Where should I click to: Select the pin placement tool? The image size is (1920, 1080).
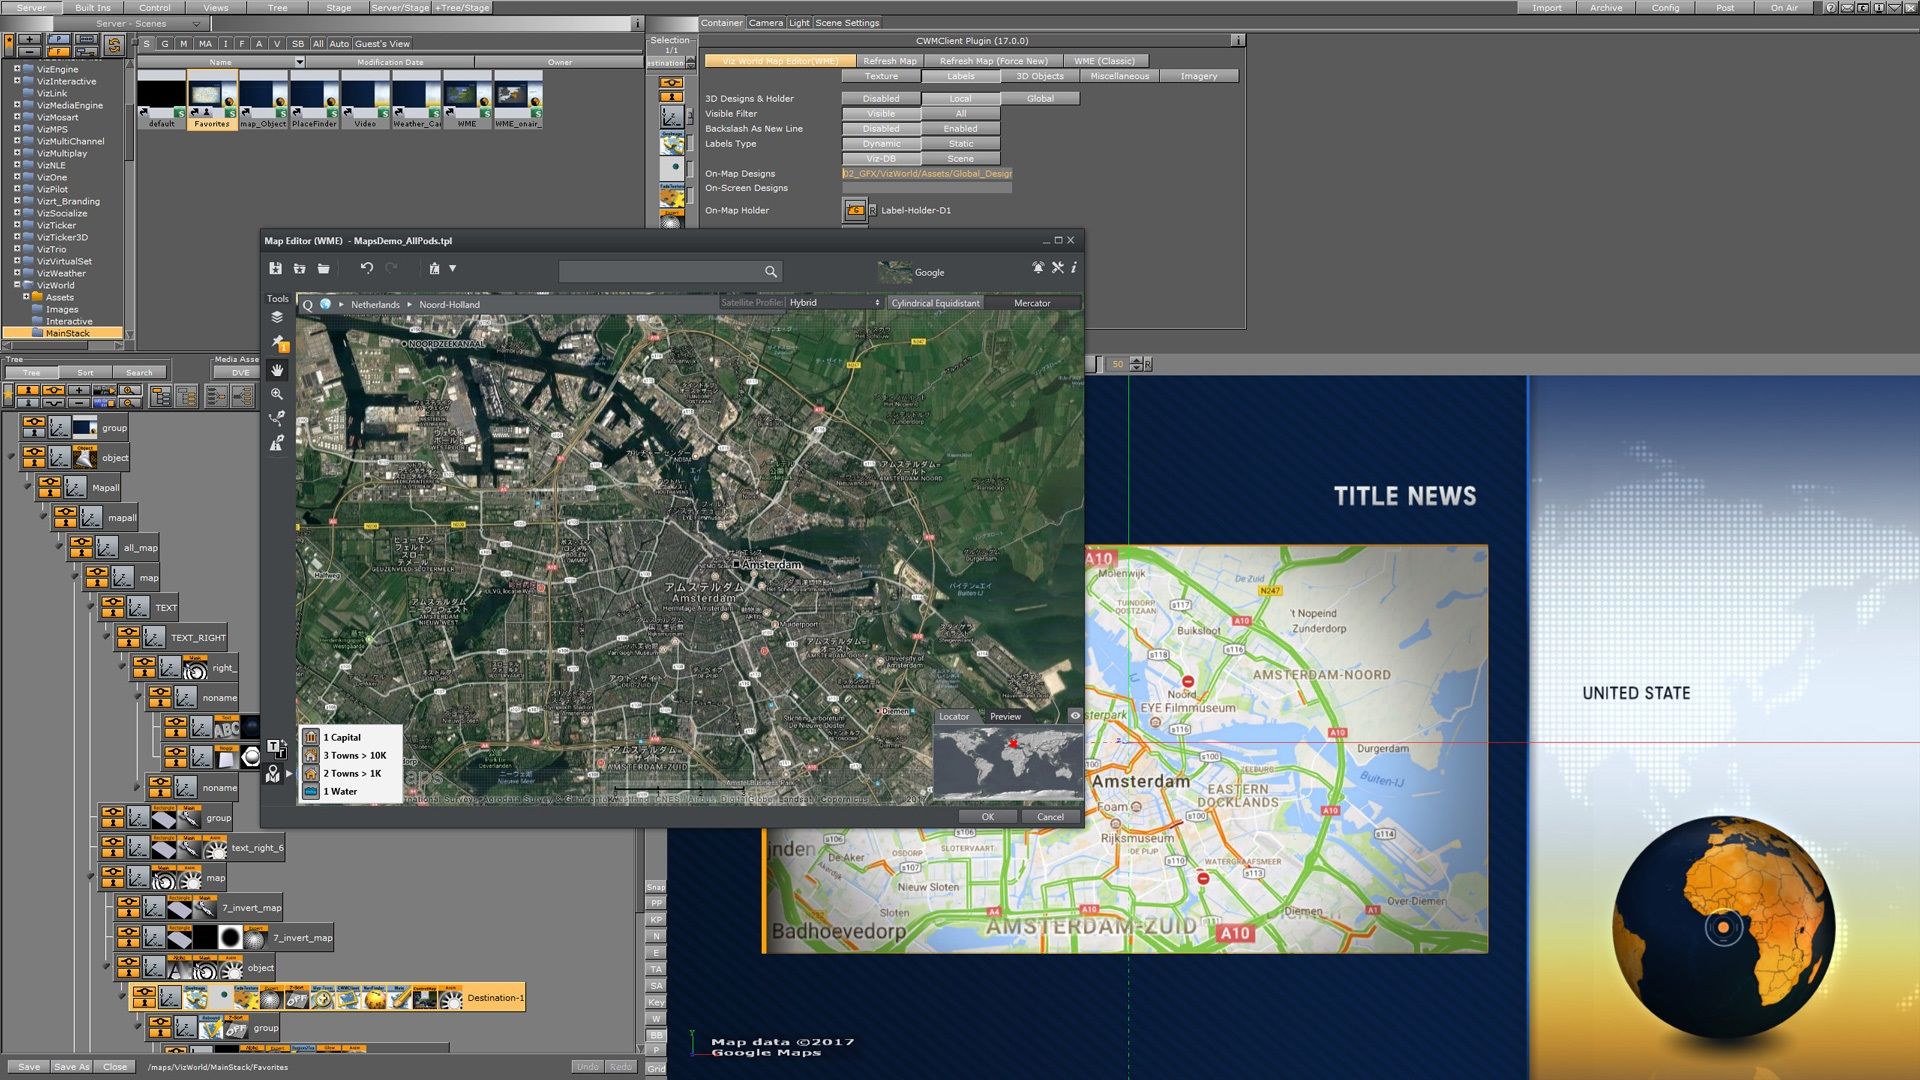point(278,343)
